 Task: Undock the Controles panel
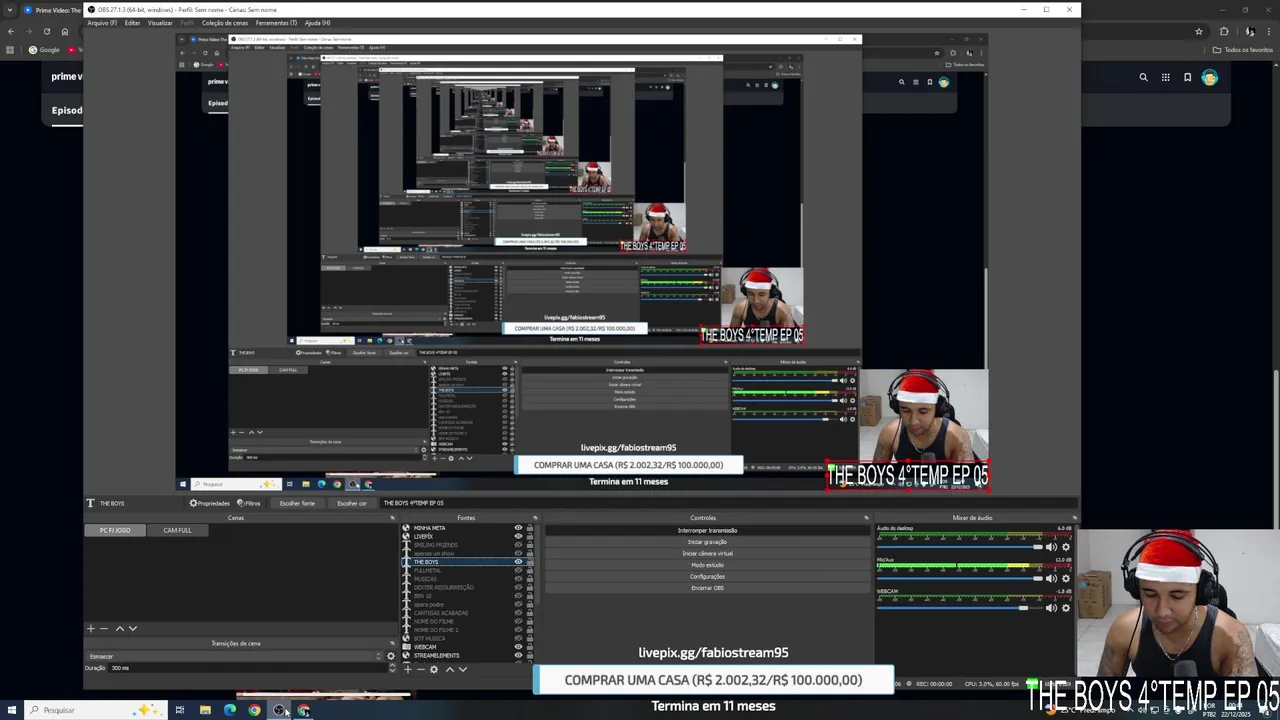pos(866,518)
